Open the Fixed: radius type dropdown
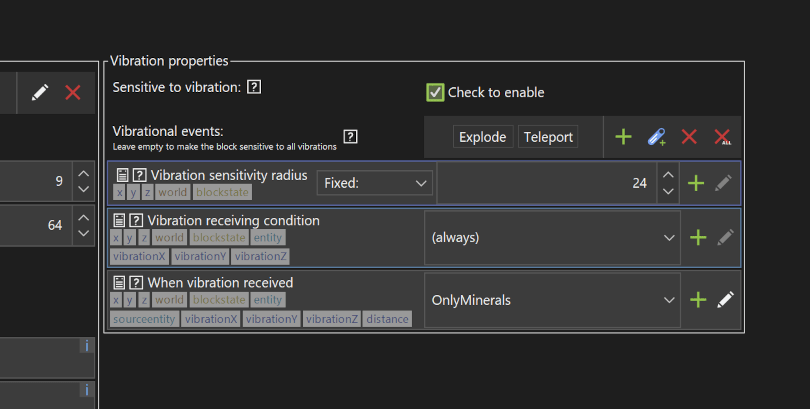Screen dimensions: 810x409 (375, 183)
